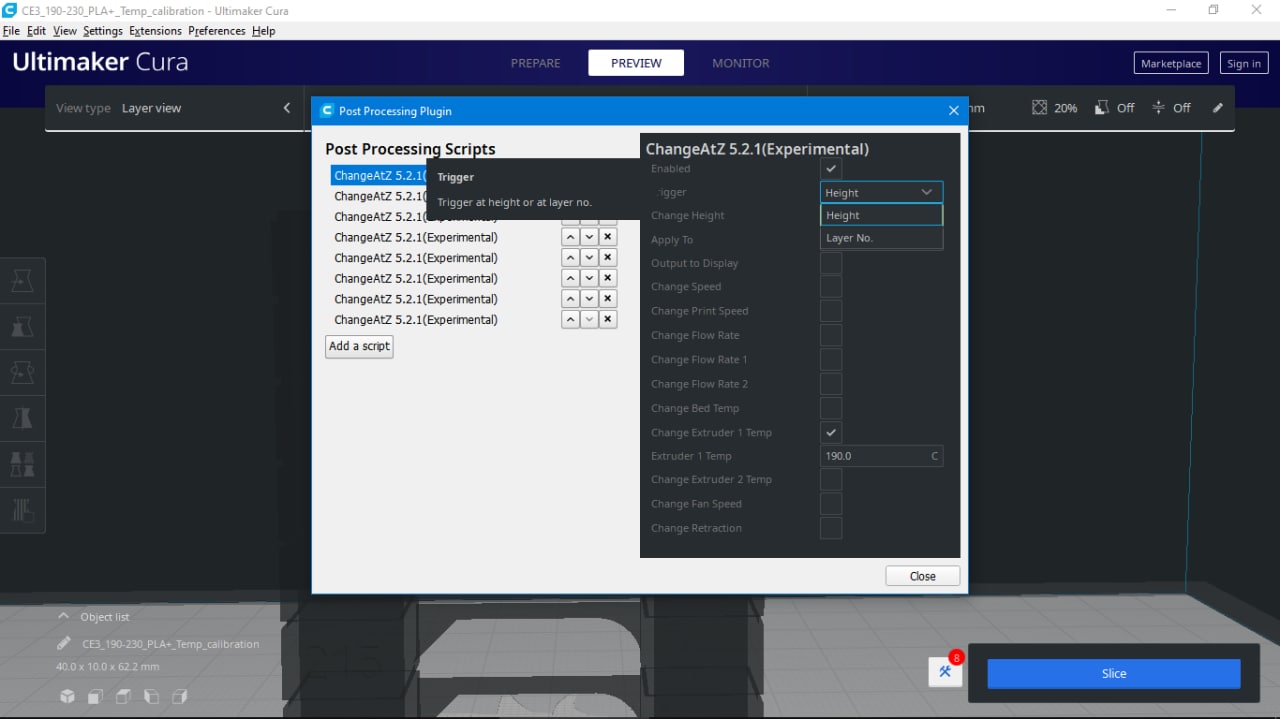Check the Change Flow Rate 1 box
This screenshot has width=1280, height=719.
831,359
